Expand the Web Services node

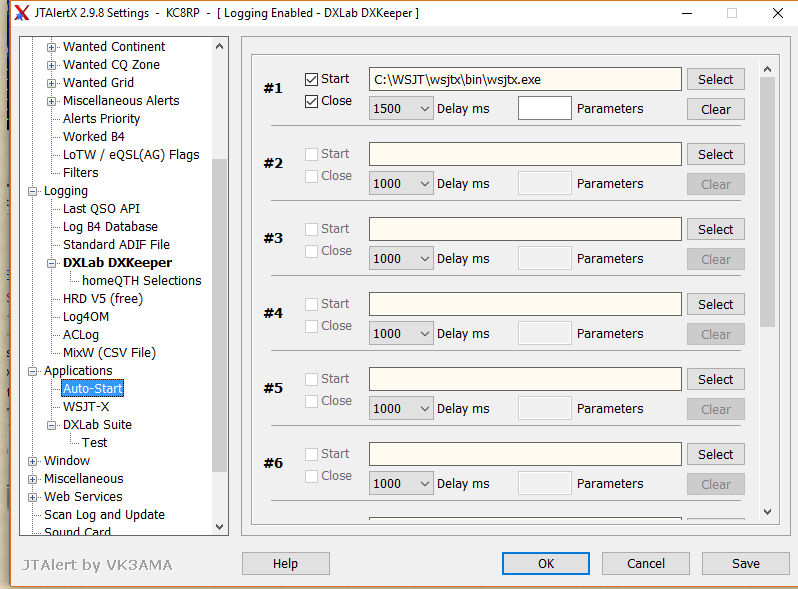click(33, 497)
